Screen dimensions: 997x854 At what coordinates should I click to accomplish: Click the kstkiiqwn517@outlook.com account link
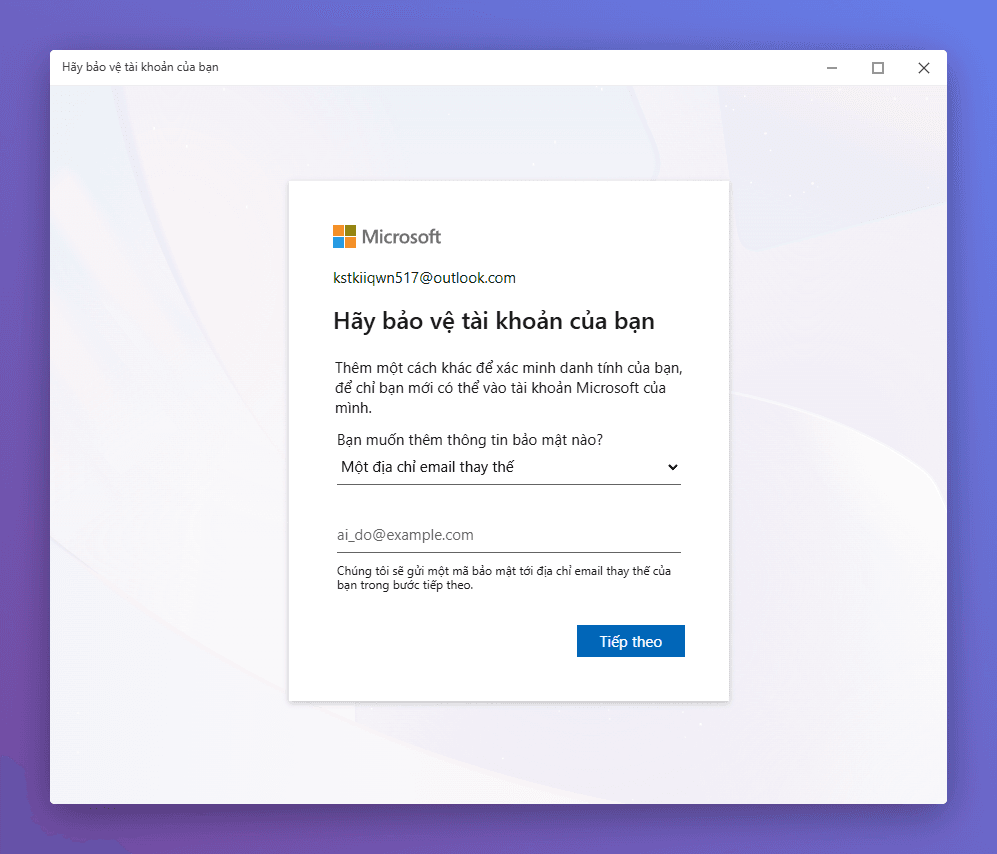coord(424,278)
